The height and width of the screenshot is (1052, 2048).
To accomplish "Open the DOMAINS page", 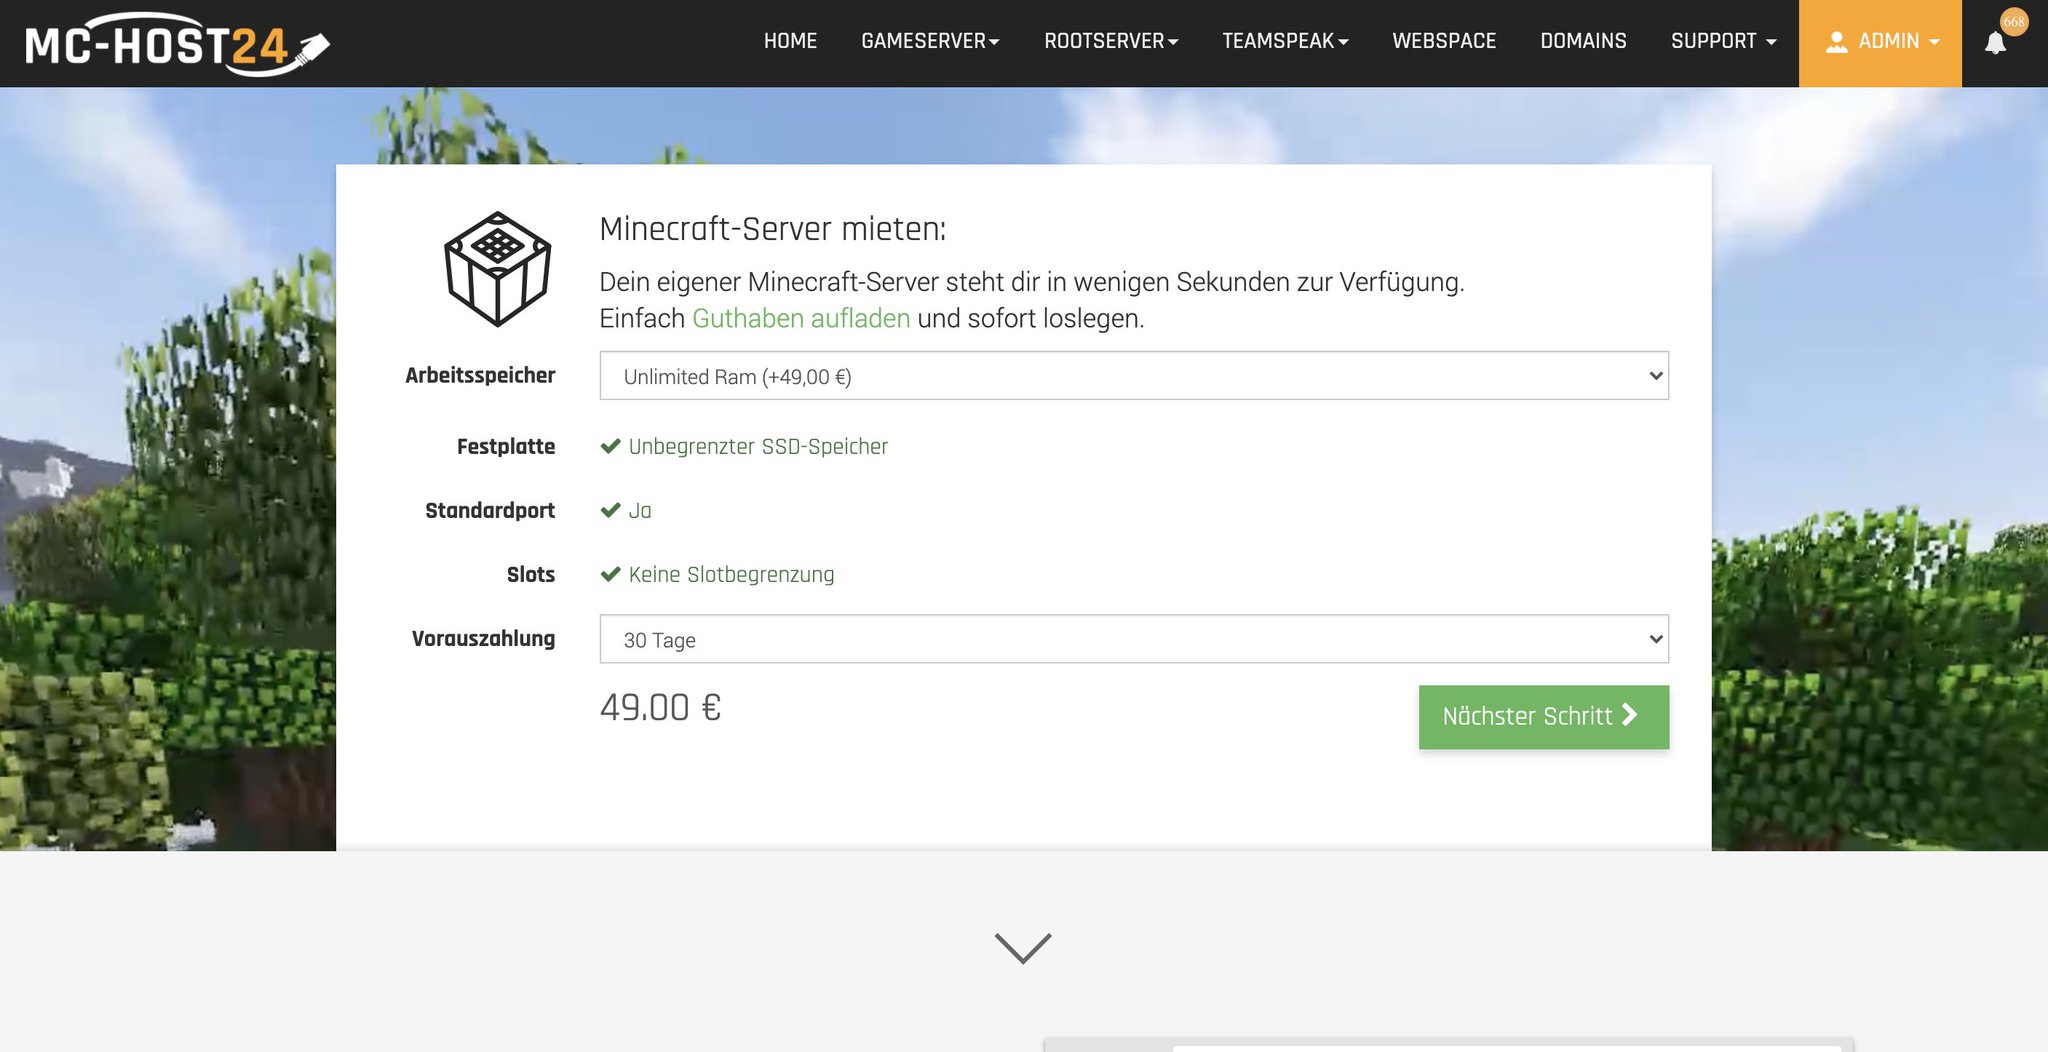I will (1583, 41).
